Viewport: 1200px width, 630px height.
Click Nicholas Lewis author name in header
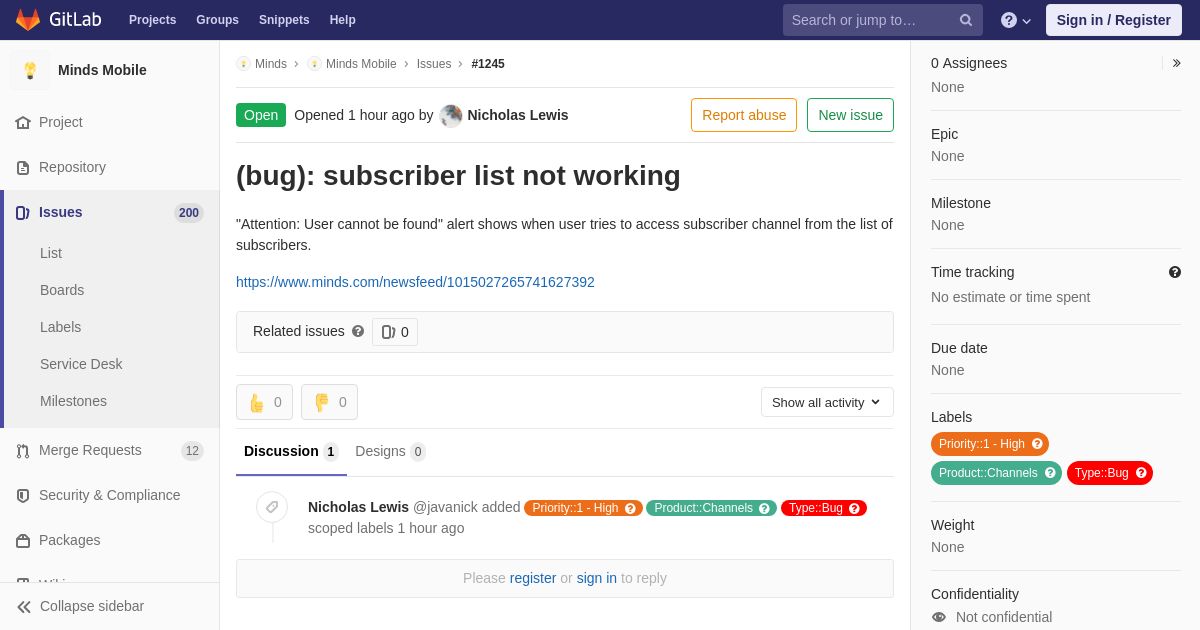coord(518,115)
